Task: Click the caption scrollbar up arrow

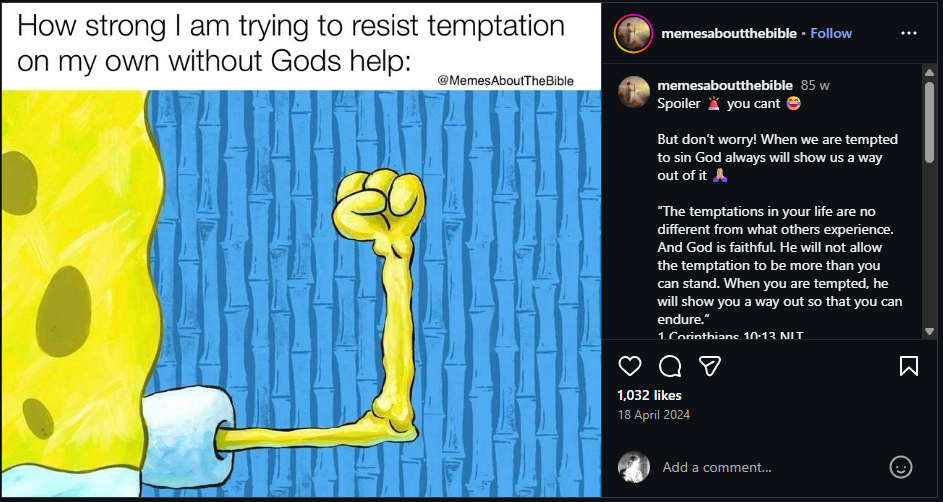Action: [x=929, y=73]
